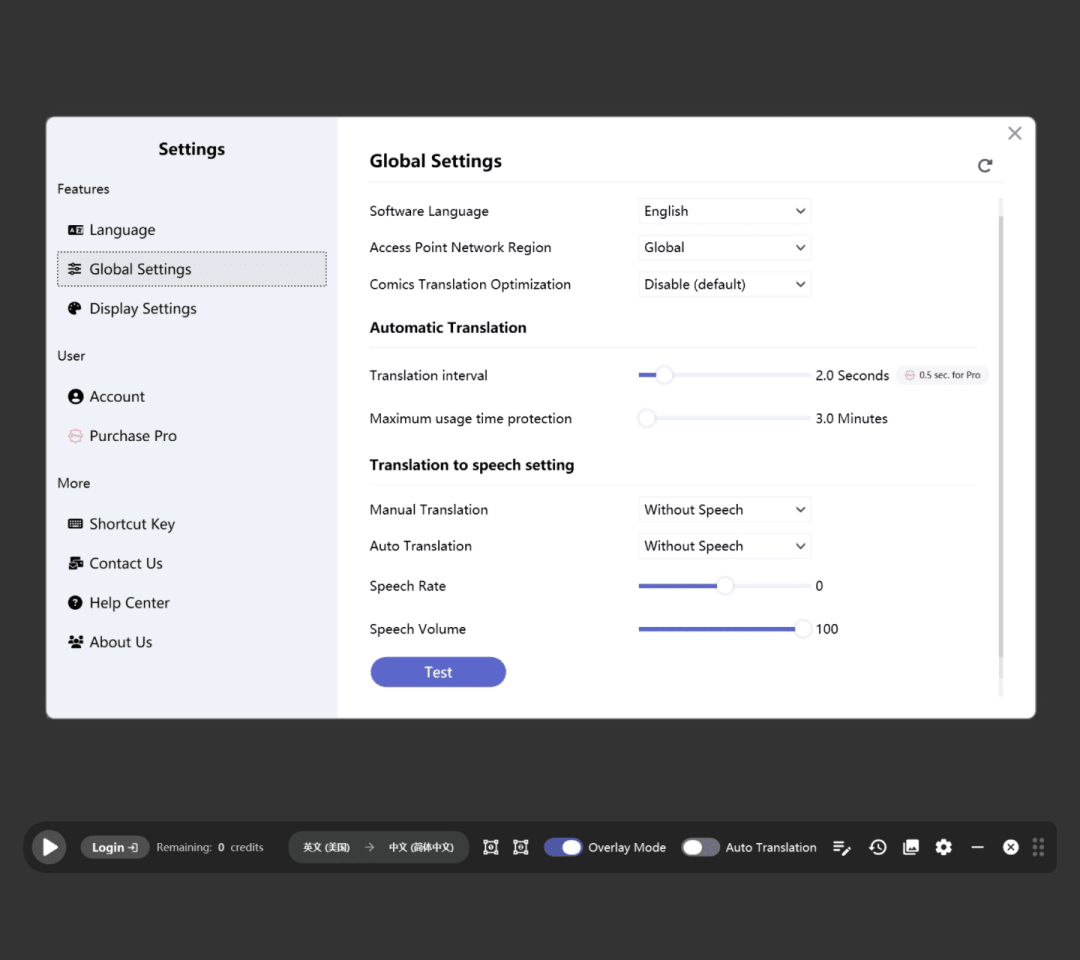Screen dimensions: 1080x960
Task: Click the edit list pencil icon
Action: (842, 847)
